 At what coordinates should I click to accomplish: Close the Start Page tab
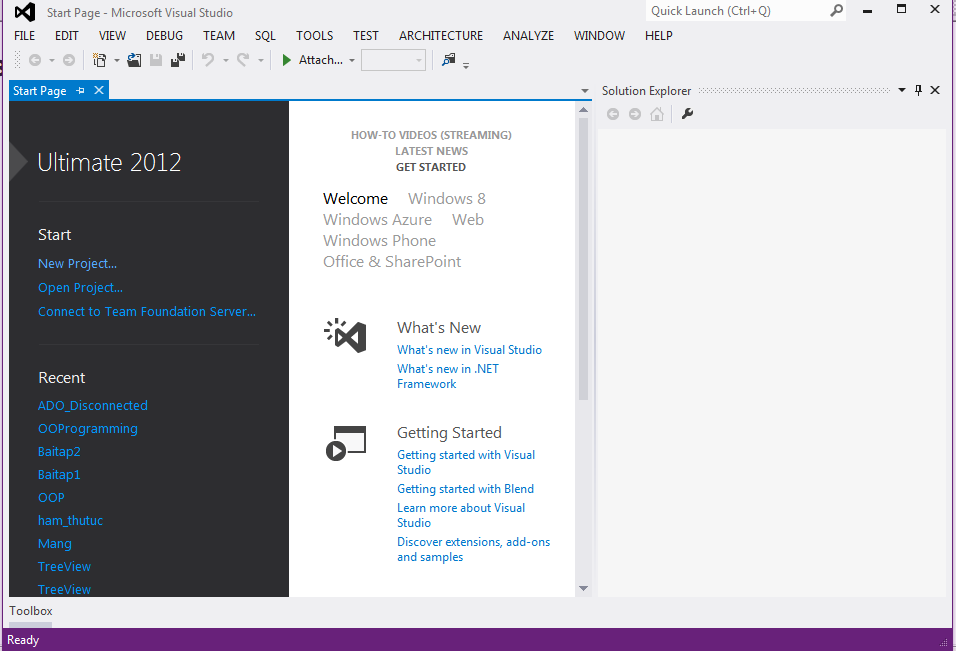(99, 90)
